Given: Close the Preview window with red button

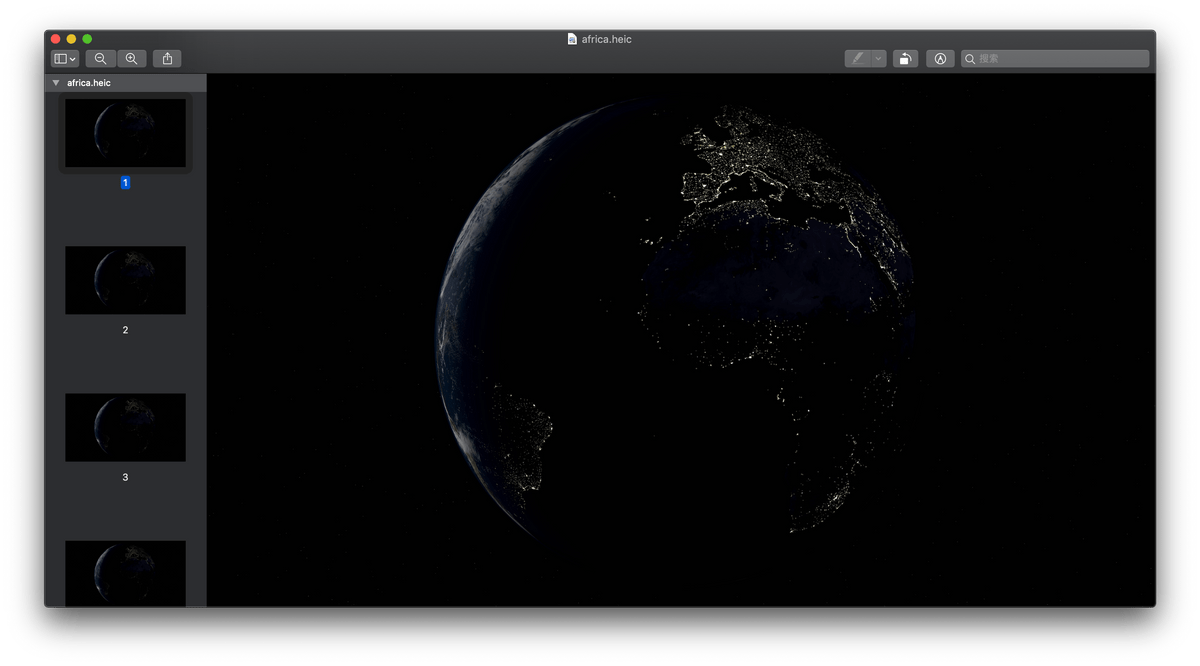Looking at the screenshot, I should click(x=55, y=39).
